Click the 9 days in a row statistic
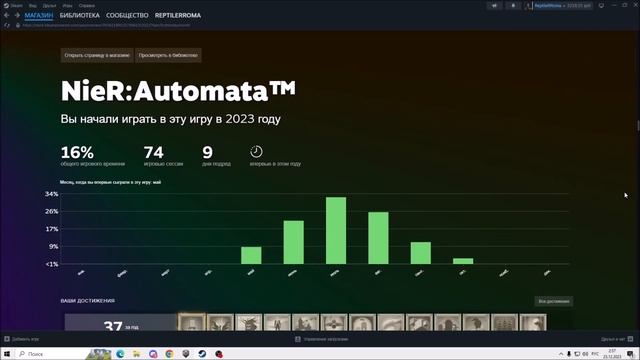This screenshot has height=360, width=640. pyautogui.click(x=216, y=156)
